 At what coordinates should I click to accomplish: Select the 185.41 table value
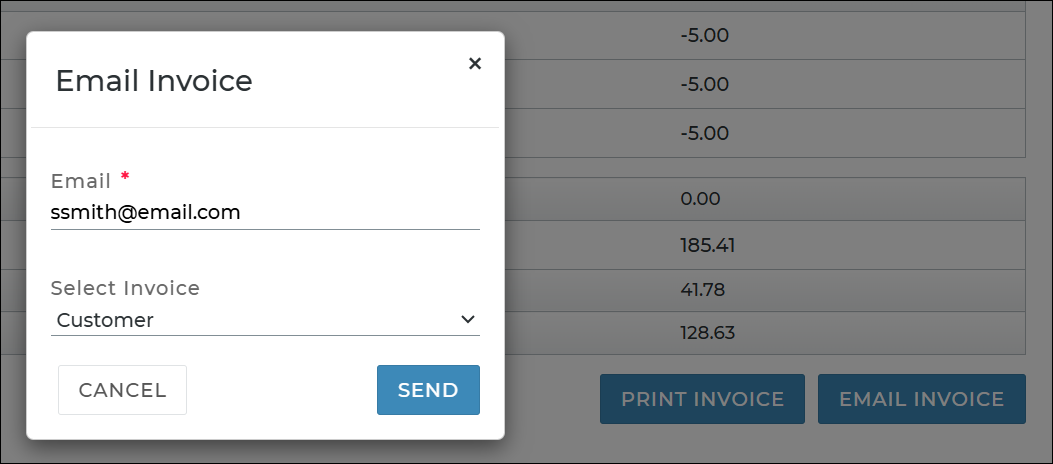point(707,244)
